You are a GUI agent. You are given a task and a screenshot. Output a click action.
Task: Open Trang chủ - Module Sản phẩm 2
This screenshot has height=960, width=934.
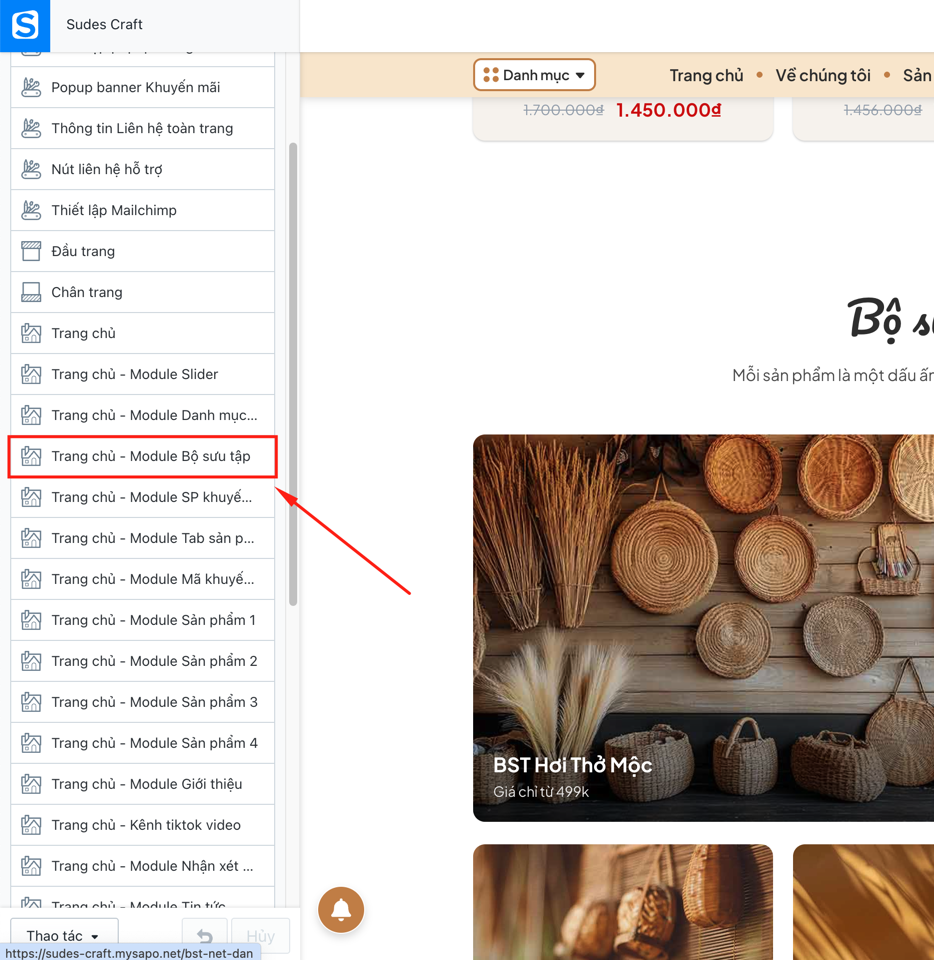click(143, 662)
